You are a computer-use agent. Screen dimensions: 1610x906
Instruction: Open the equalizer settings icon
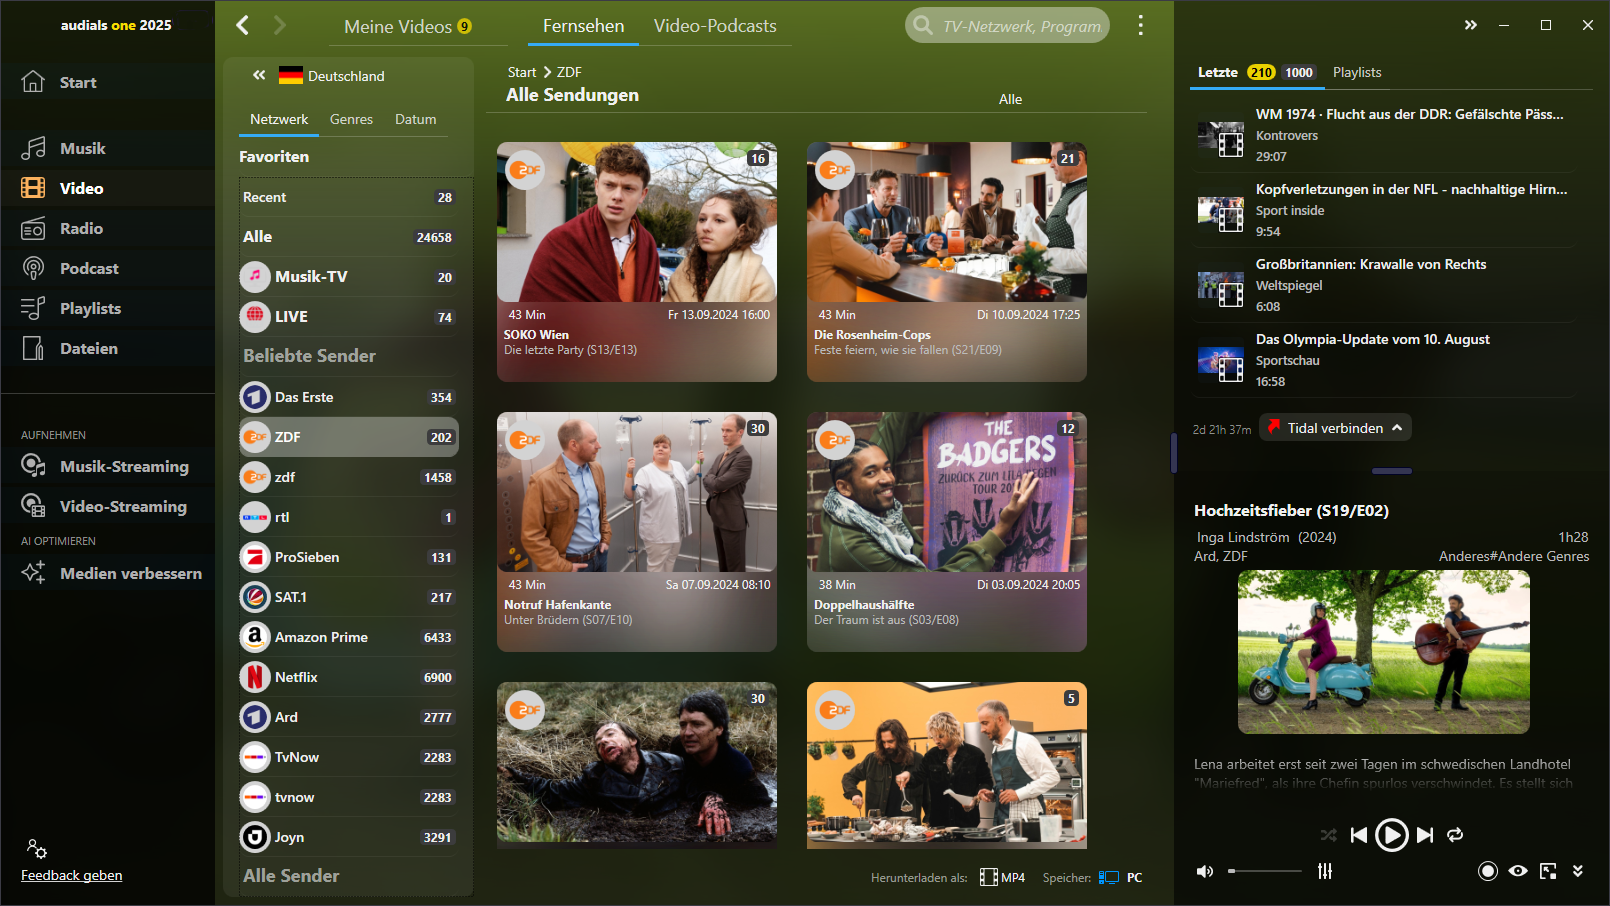[1325, 871]
